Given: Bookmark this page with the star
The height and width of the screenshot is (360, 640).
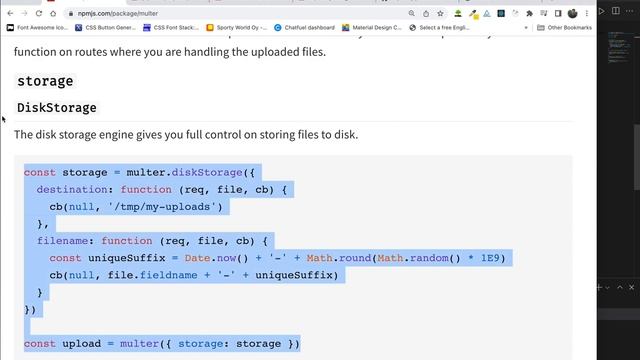Looking at the screenshot, I should tap(440, 13).
